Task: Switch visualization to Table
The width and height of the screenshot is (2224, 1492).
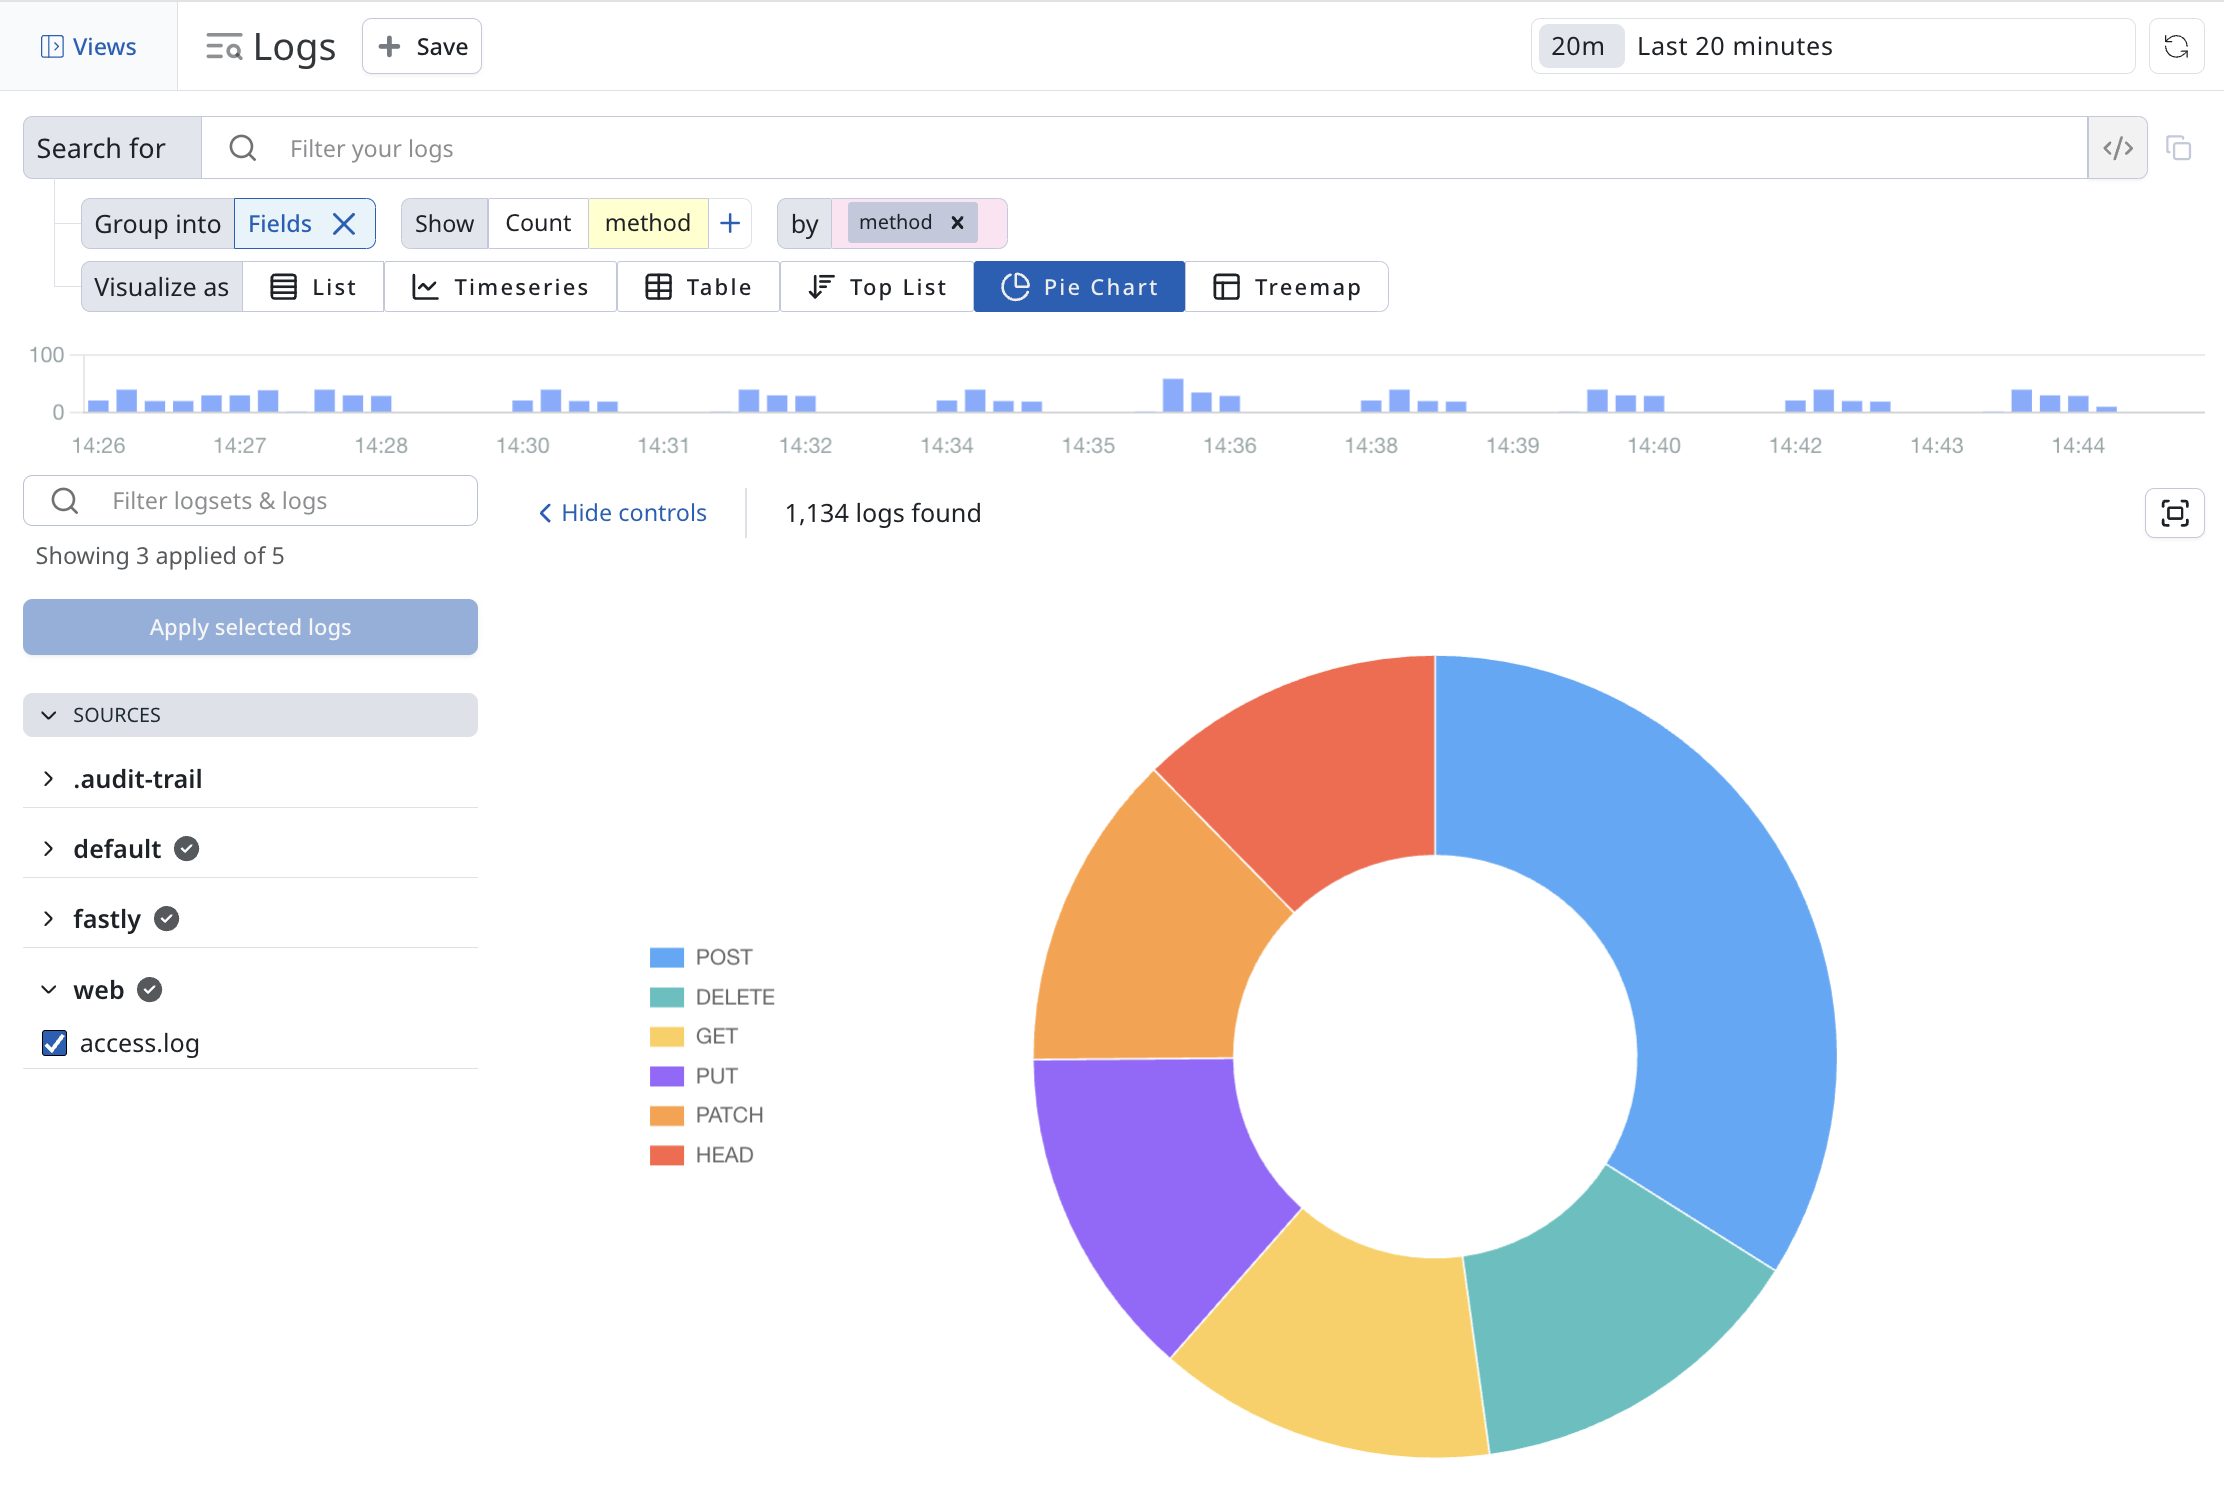Action: pos(698,287)
